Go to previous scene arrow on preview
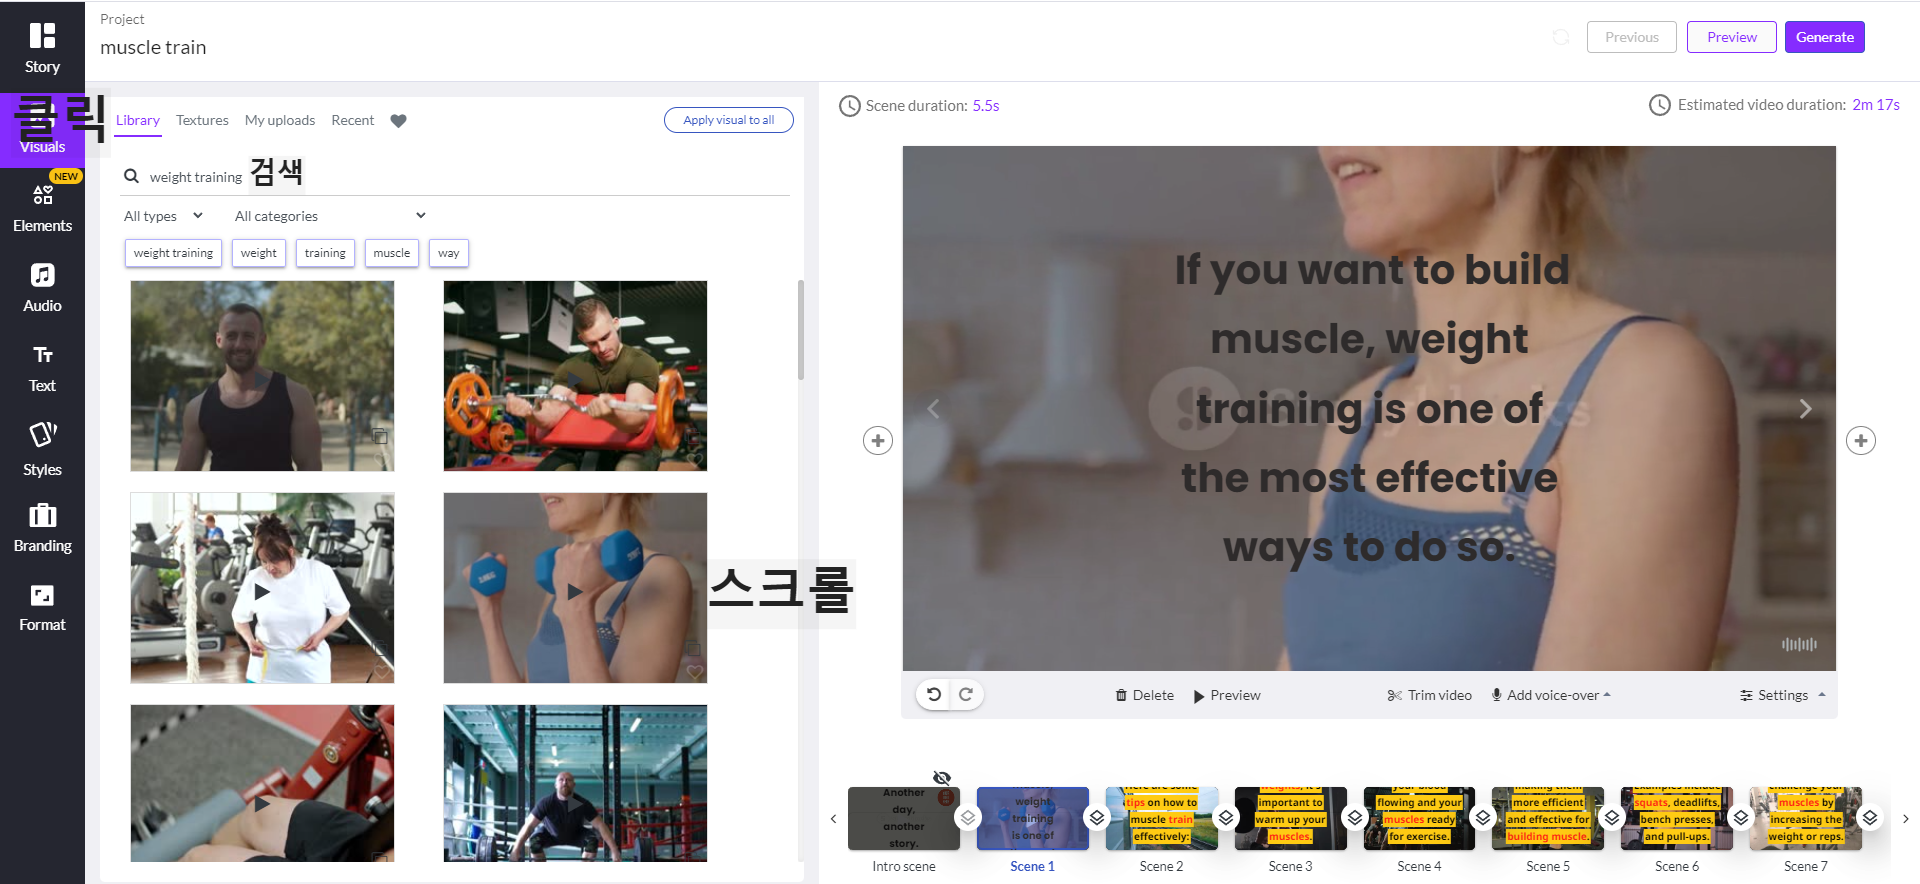1920x884 pixels. (x=933, y=408)
